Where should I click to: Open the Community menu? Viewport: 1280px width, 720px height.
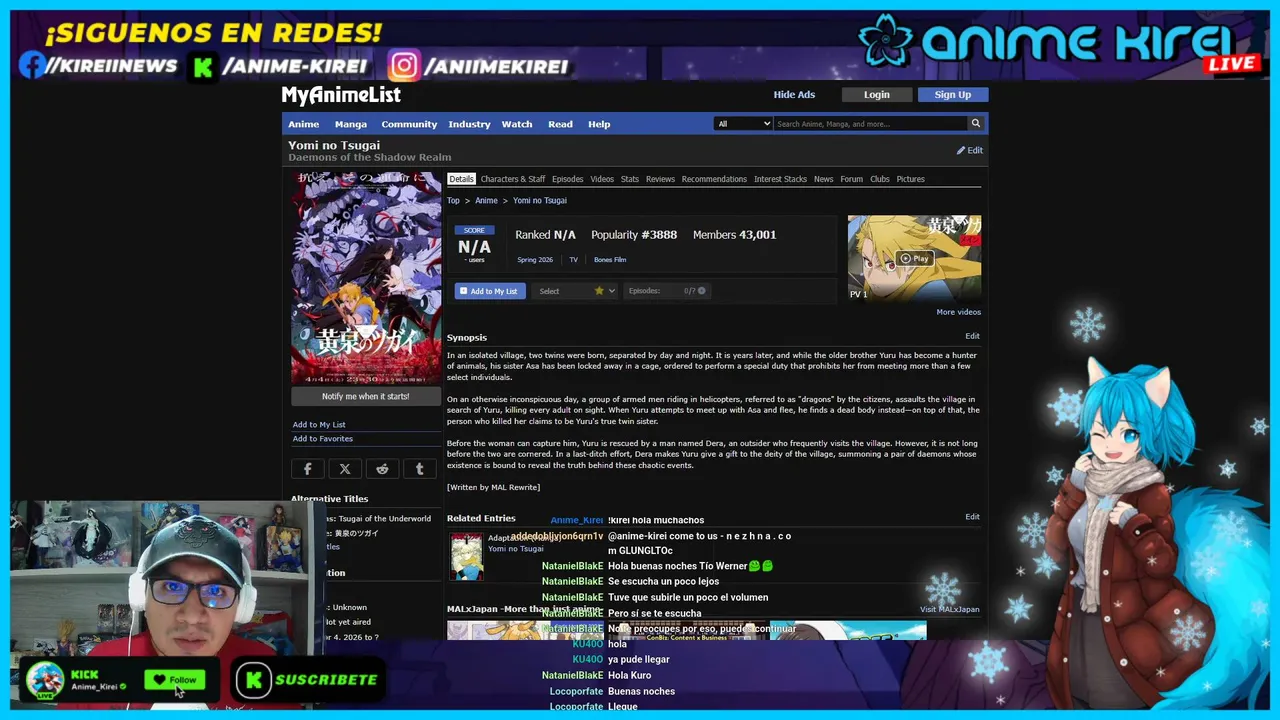(x=409, y=124)
